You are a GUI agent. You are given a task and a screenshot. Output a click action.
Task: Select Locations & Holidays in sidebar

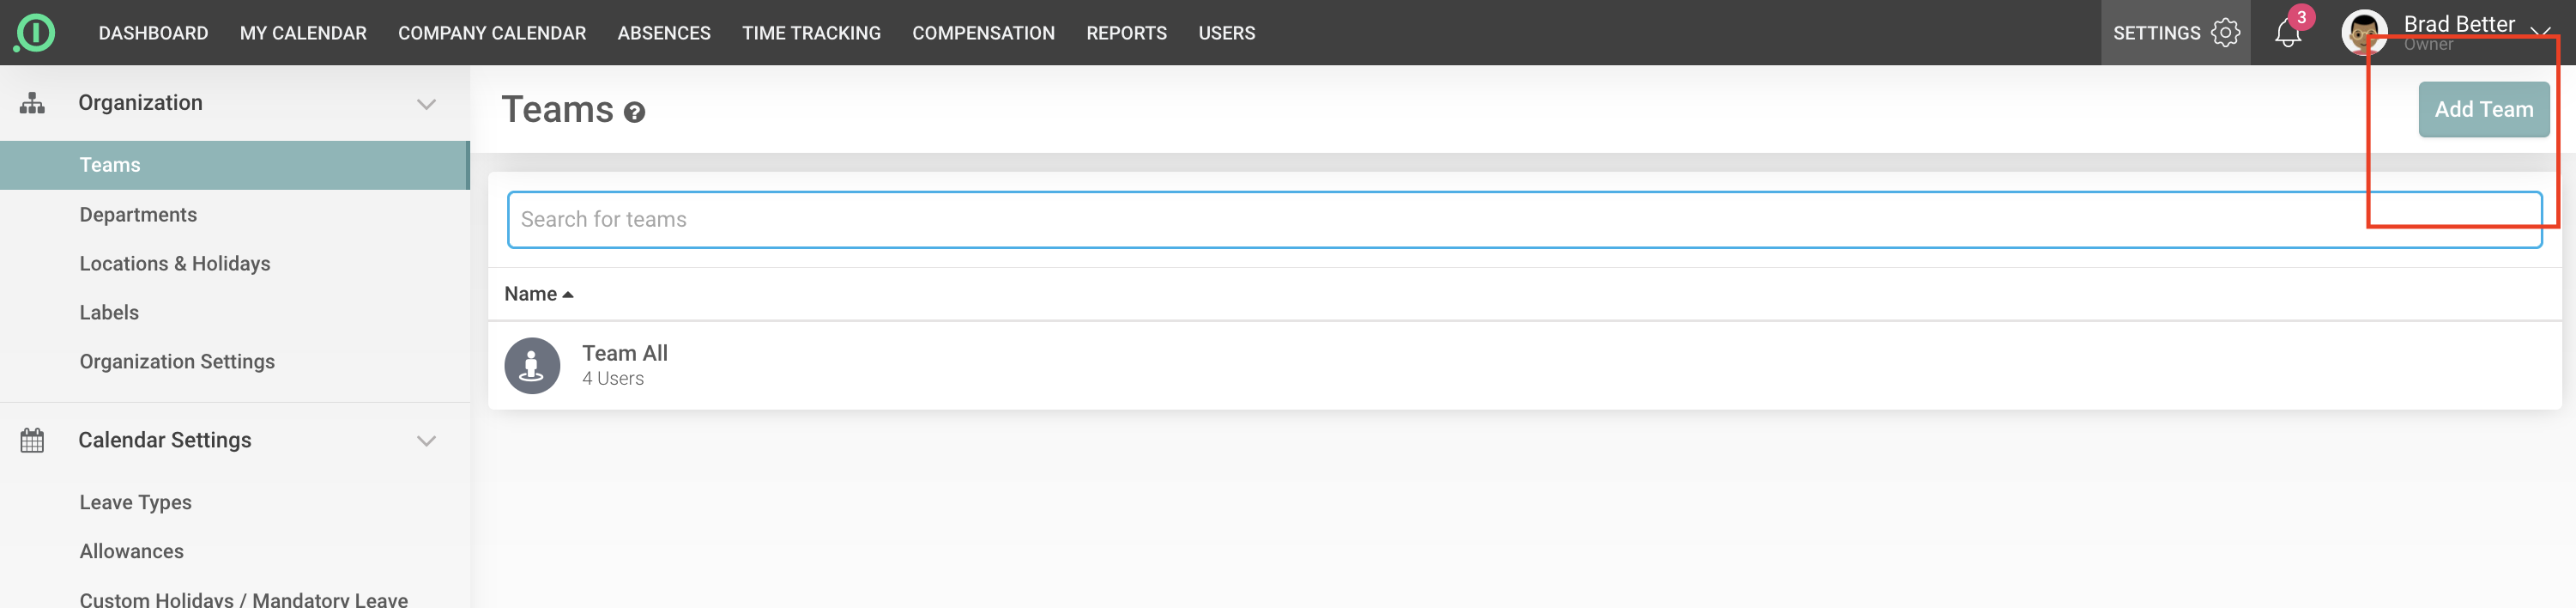coord(175,264)
